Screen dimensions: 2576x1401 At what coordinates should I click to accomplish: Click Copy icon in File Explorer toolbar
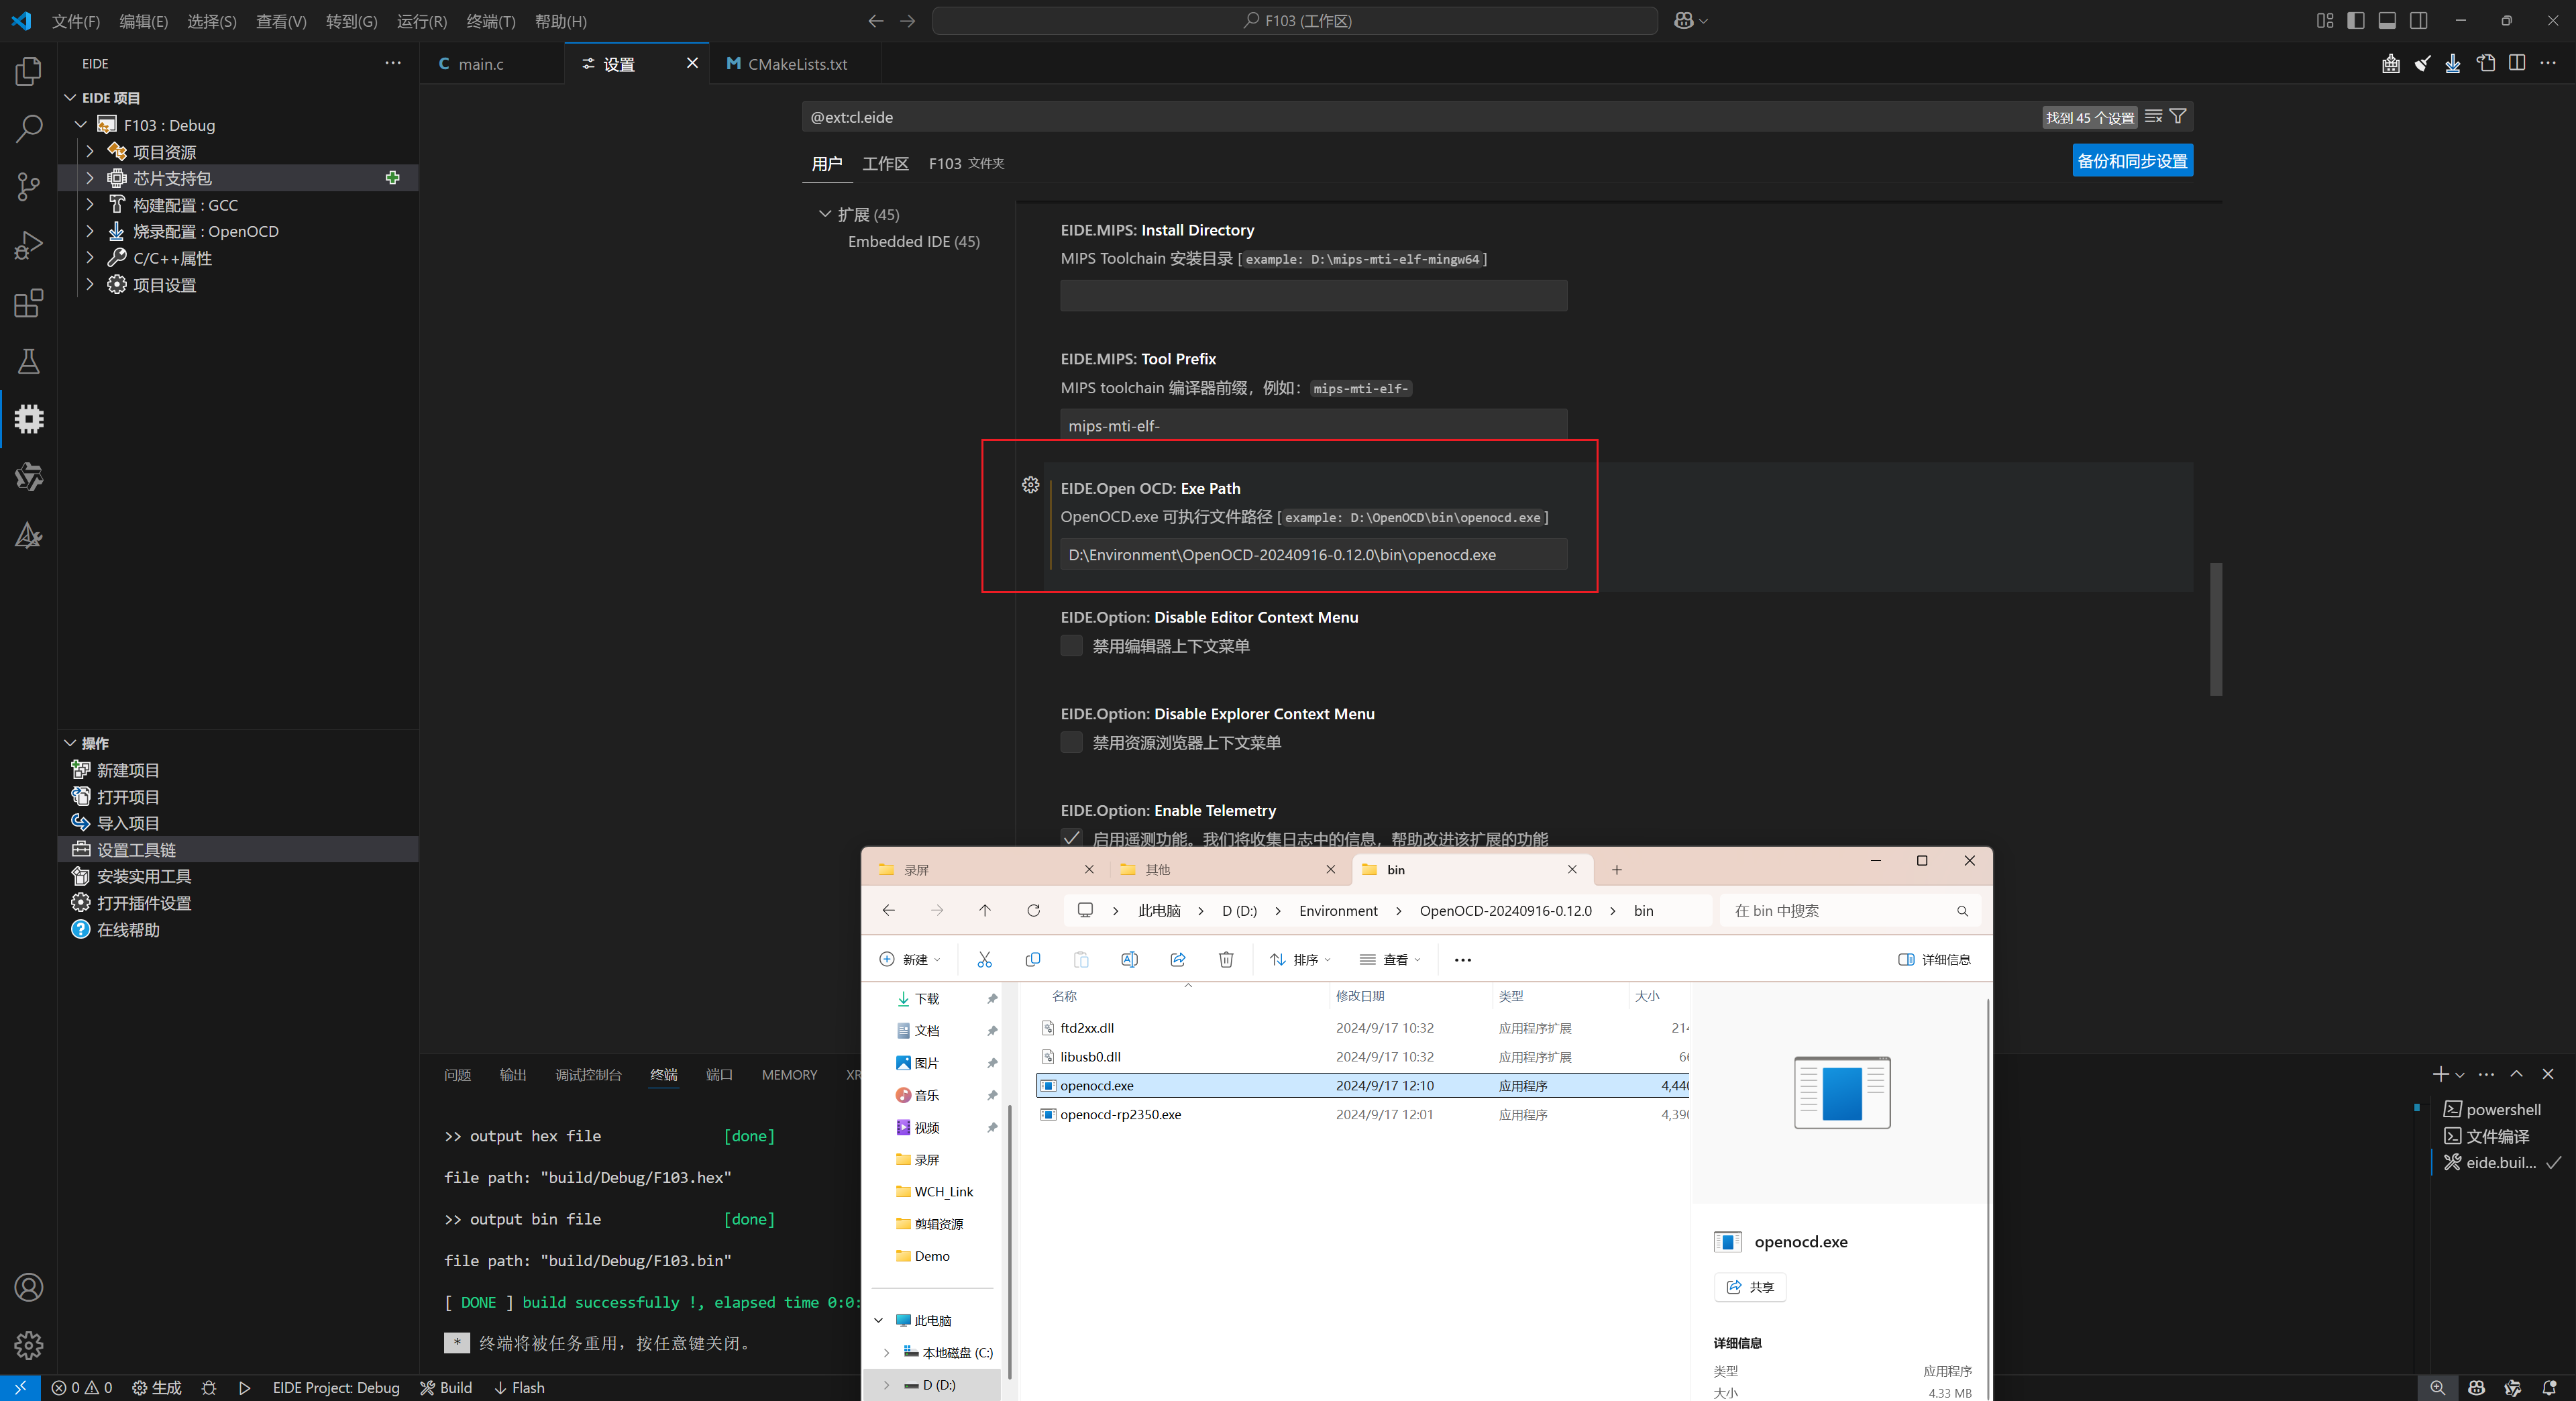click(x=1033, y=960)
